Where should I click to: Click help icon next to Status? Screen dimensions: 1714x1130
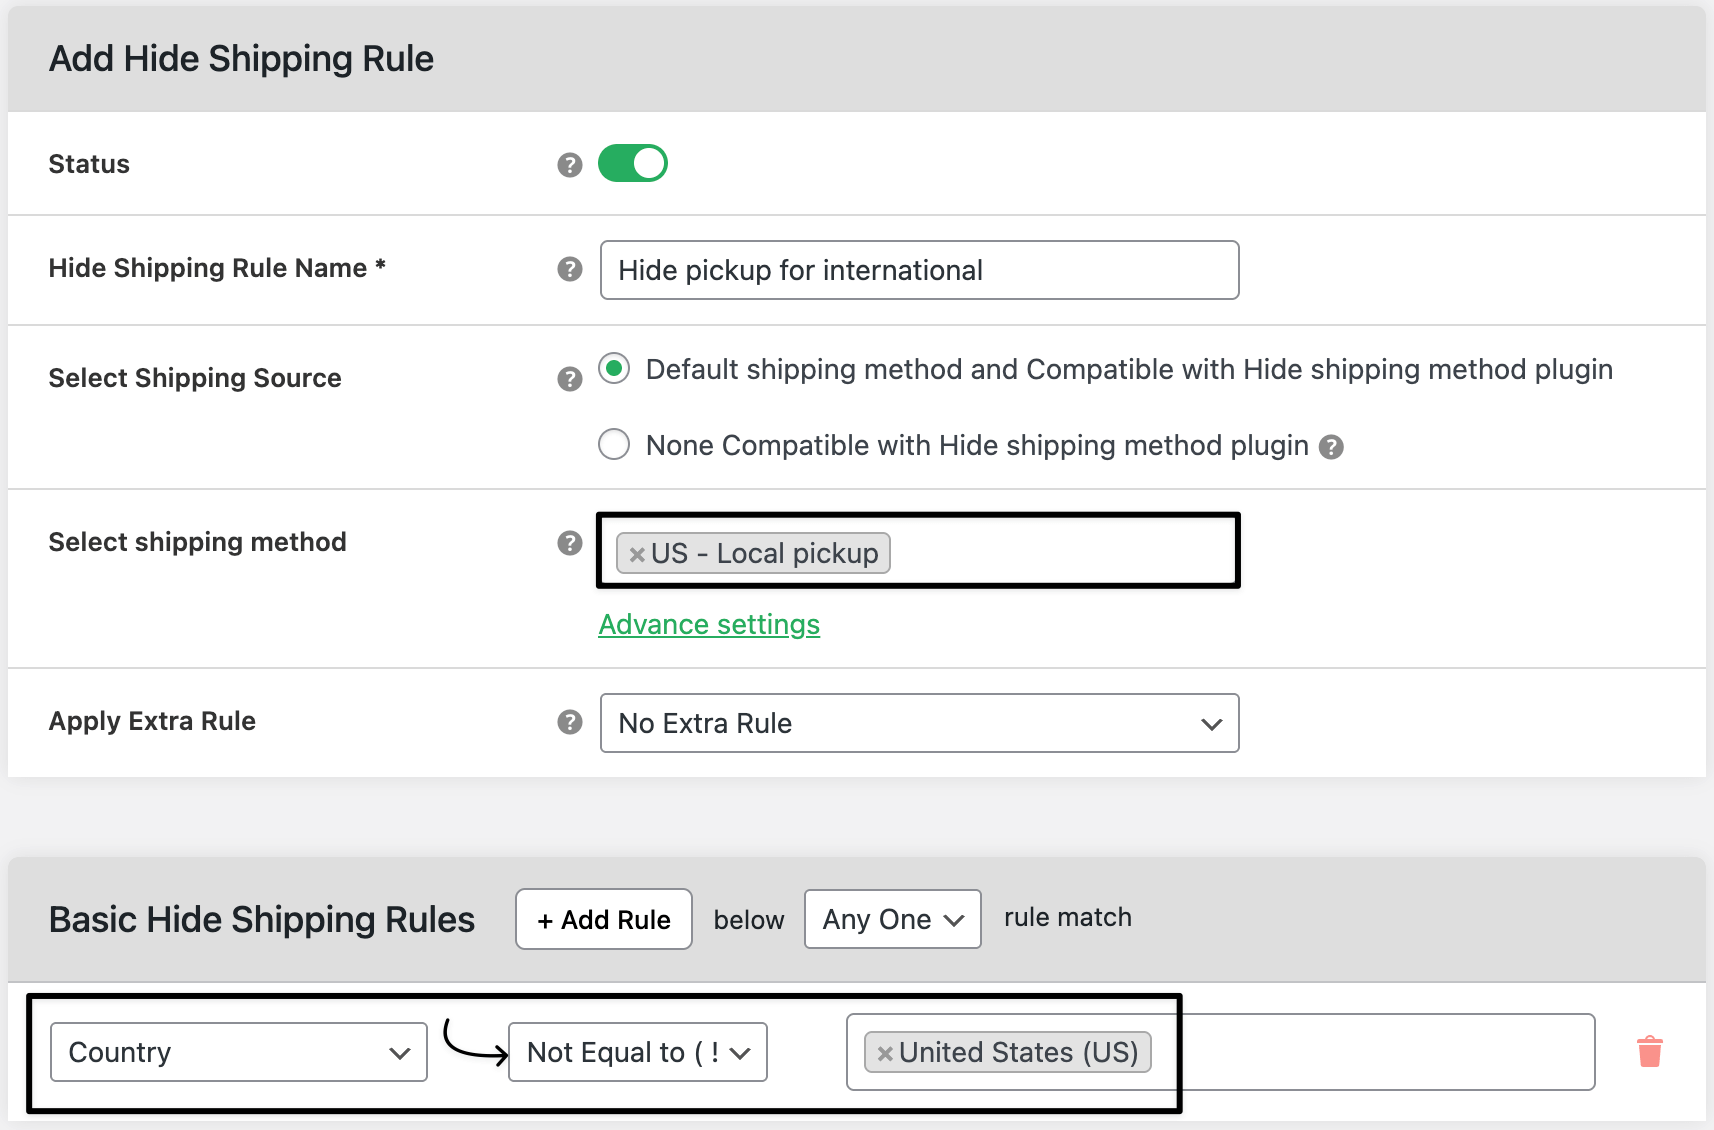point(570,165)
